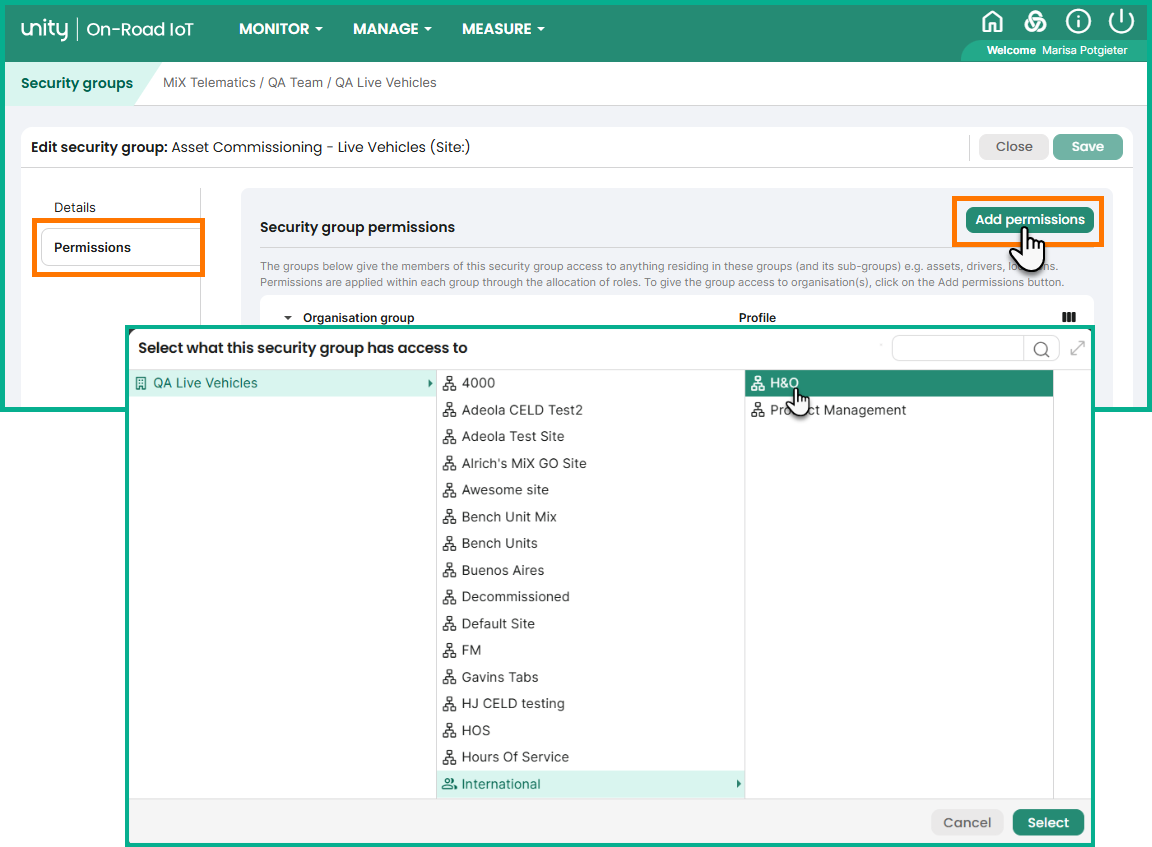Click the expand dialog arrow icon
Viewport: 1152px width, 847px height.
point(1077,348)
